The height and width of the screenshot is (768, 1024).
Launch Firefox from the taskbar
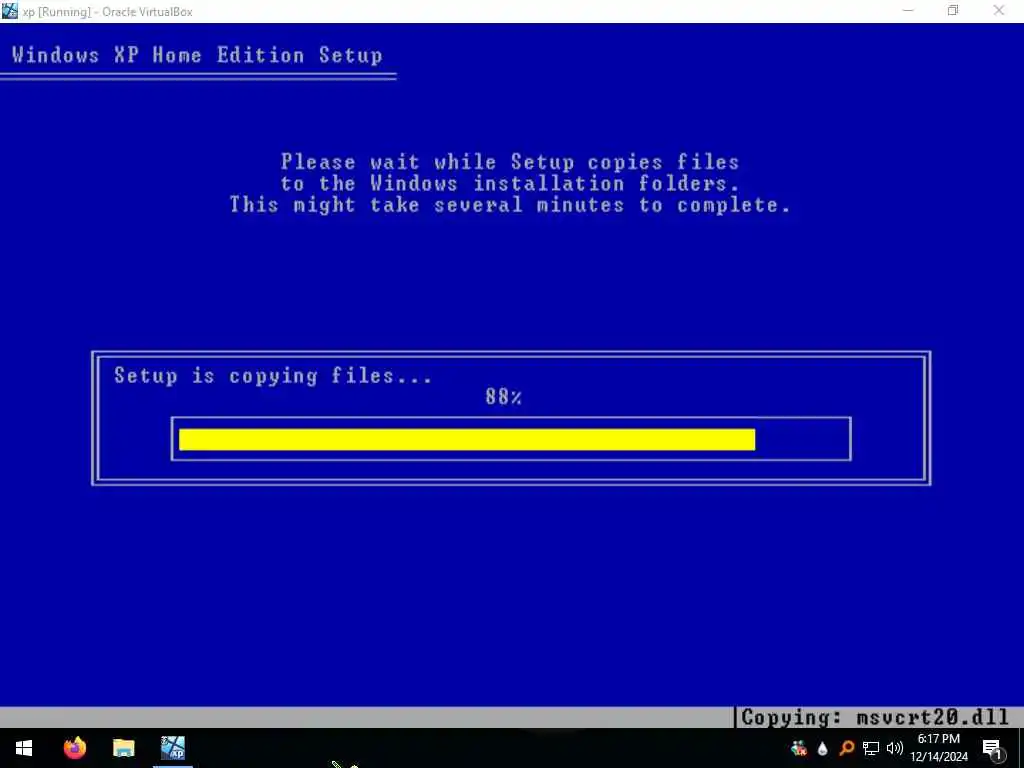click(75, 748)
